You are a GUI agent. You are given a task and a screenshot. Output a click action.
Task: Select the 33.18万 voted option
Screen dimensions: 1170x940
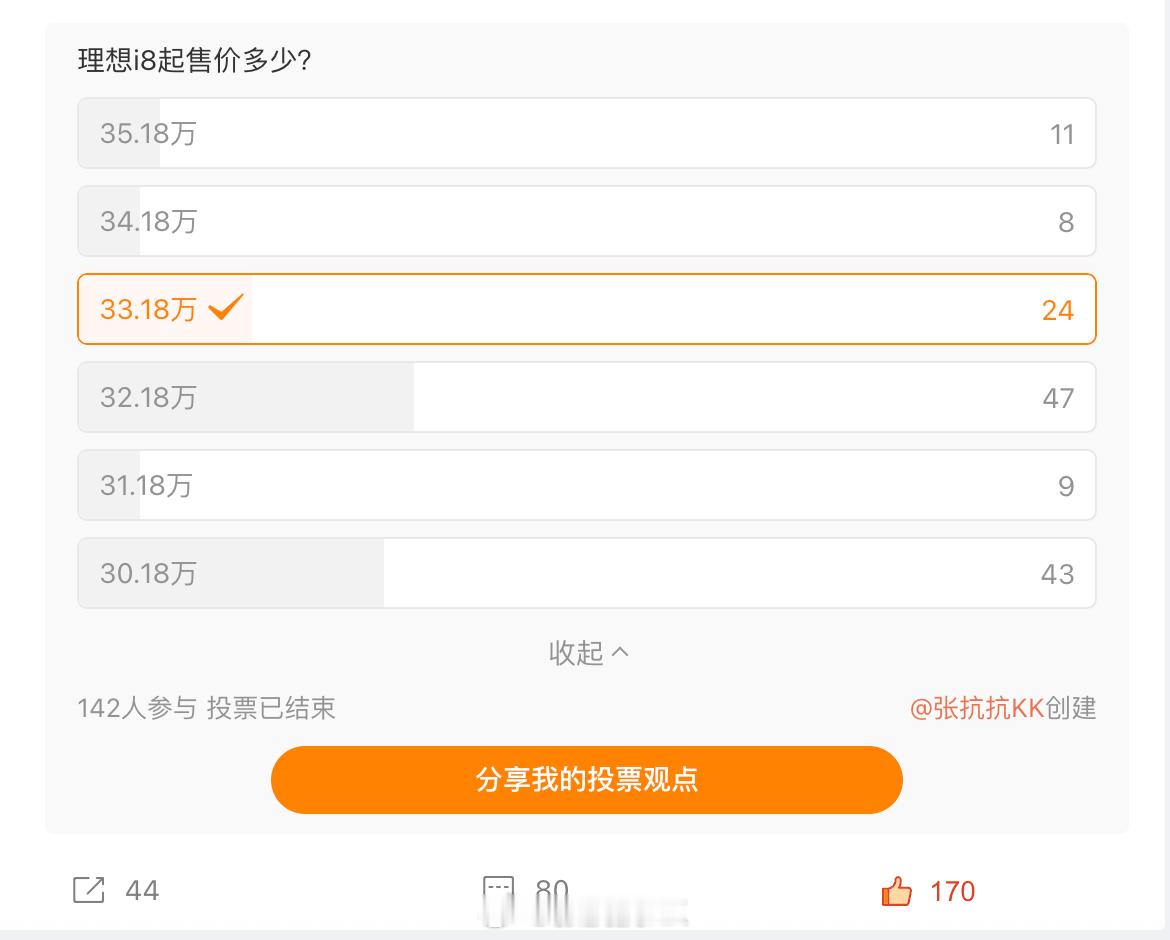point(586,309)
